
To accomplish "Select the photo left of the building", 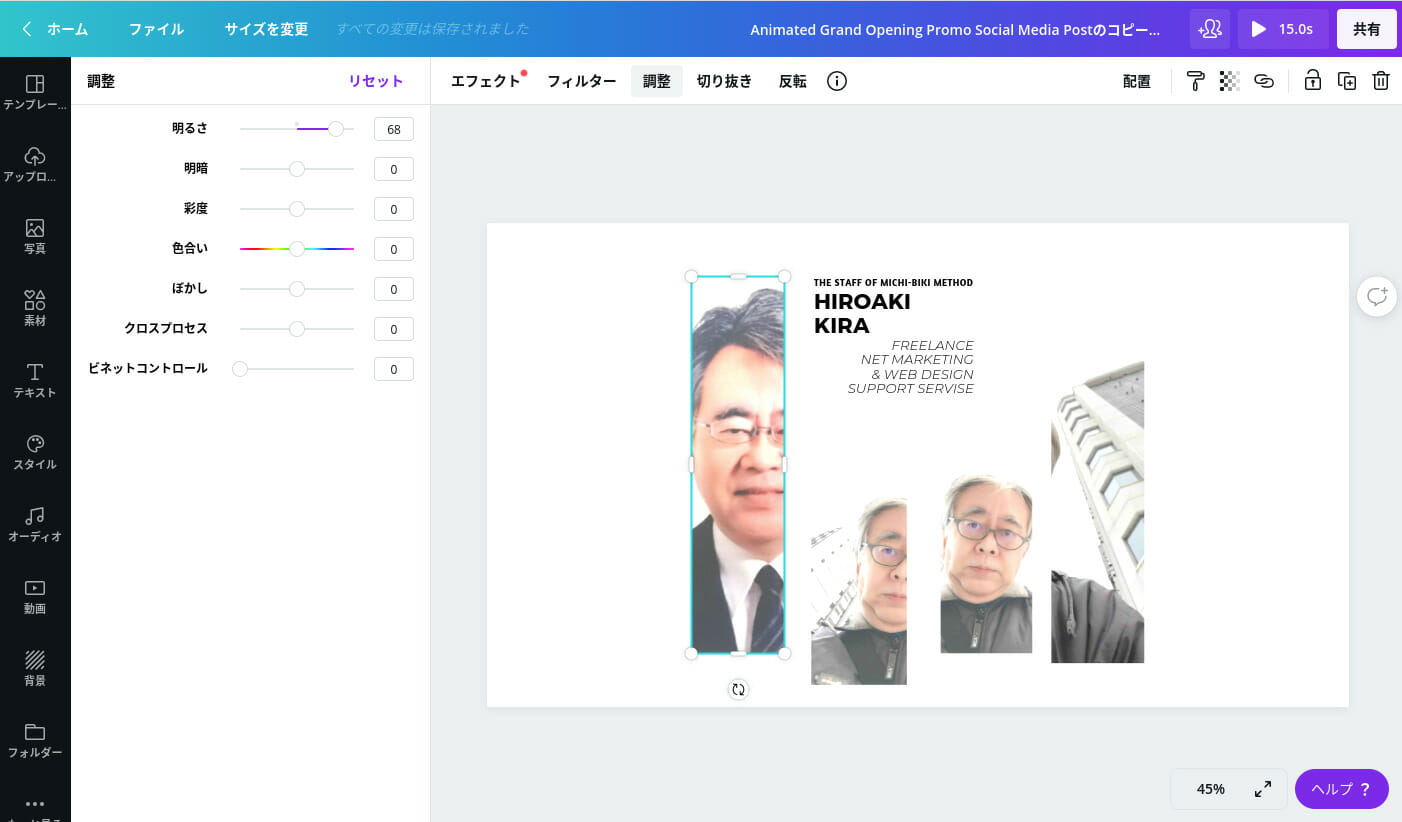I will 986,564.
